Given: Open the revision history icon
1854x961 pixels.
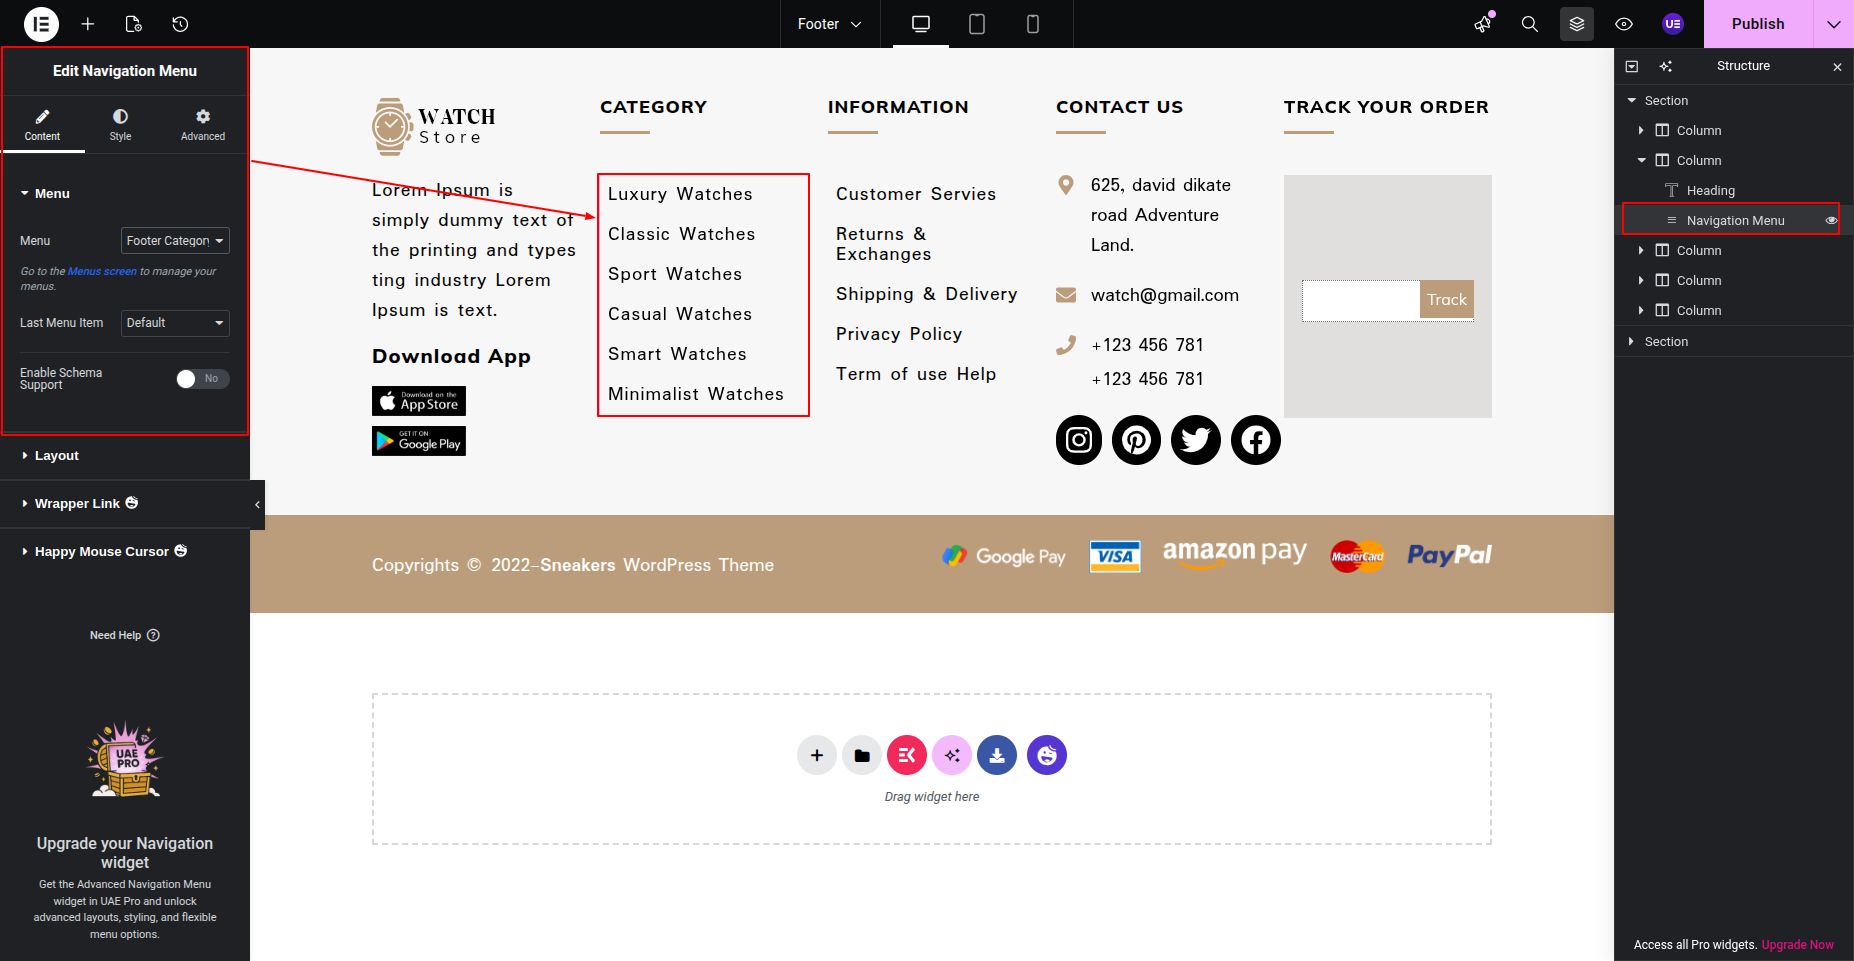Looking at the screenshot, I should (180, 24).
